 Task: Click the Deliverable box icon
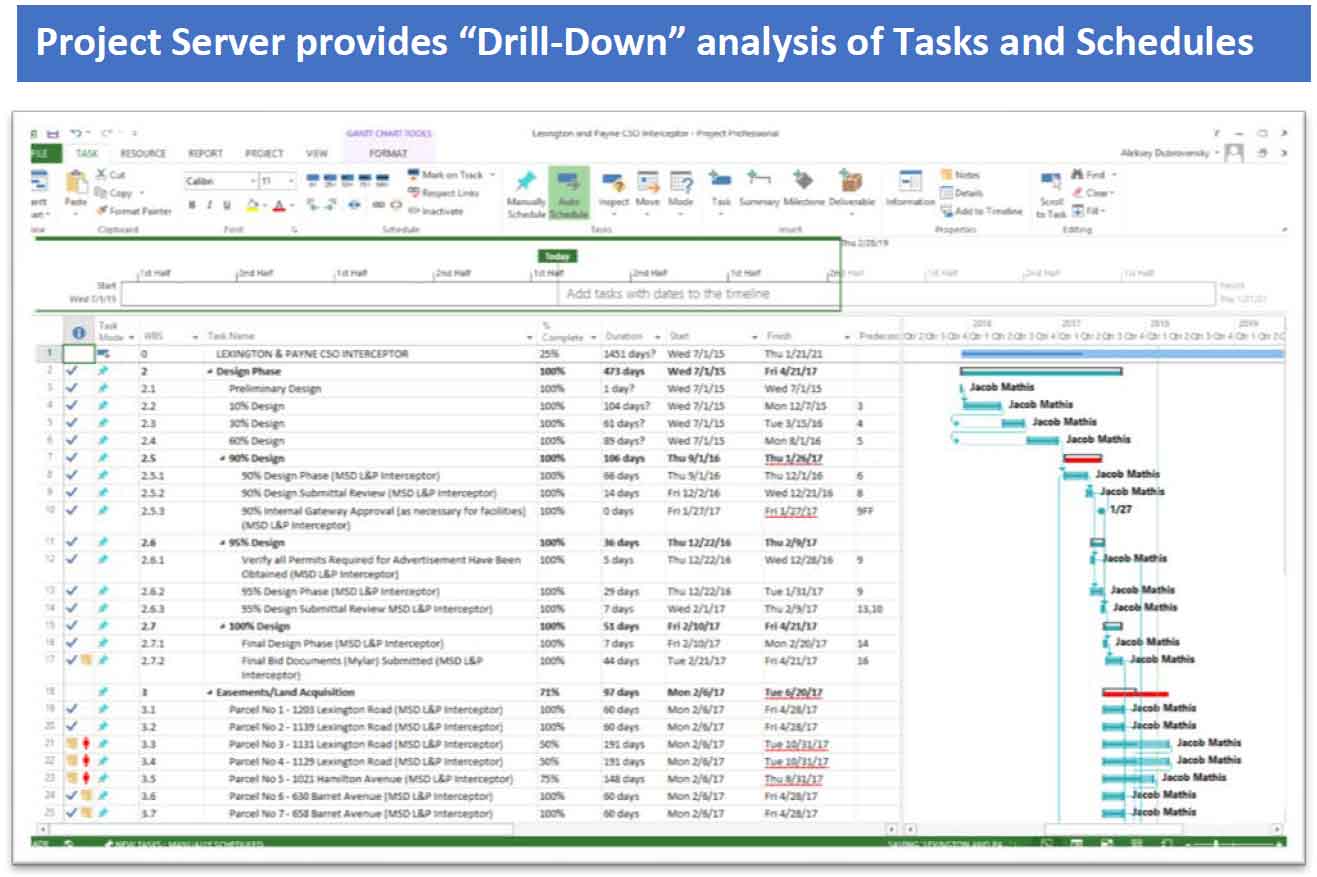852,180
